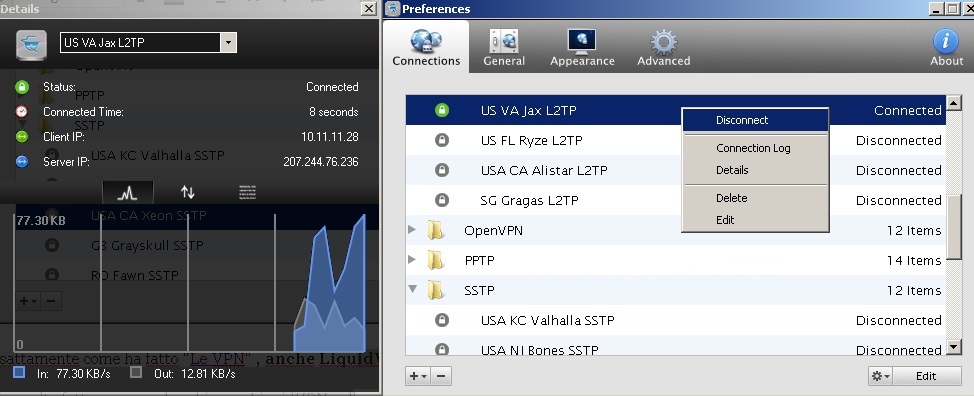This screenshot has height=396, width=974.
Task: Open Connection Log from context menu
Action: point(753,148)
